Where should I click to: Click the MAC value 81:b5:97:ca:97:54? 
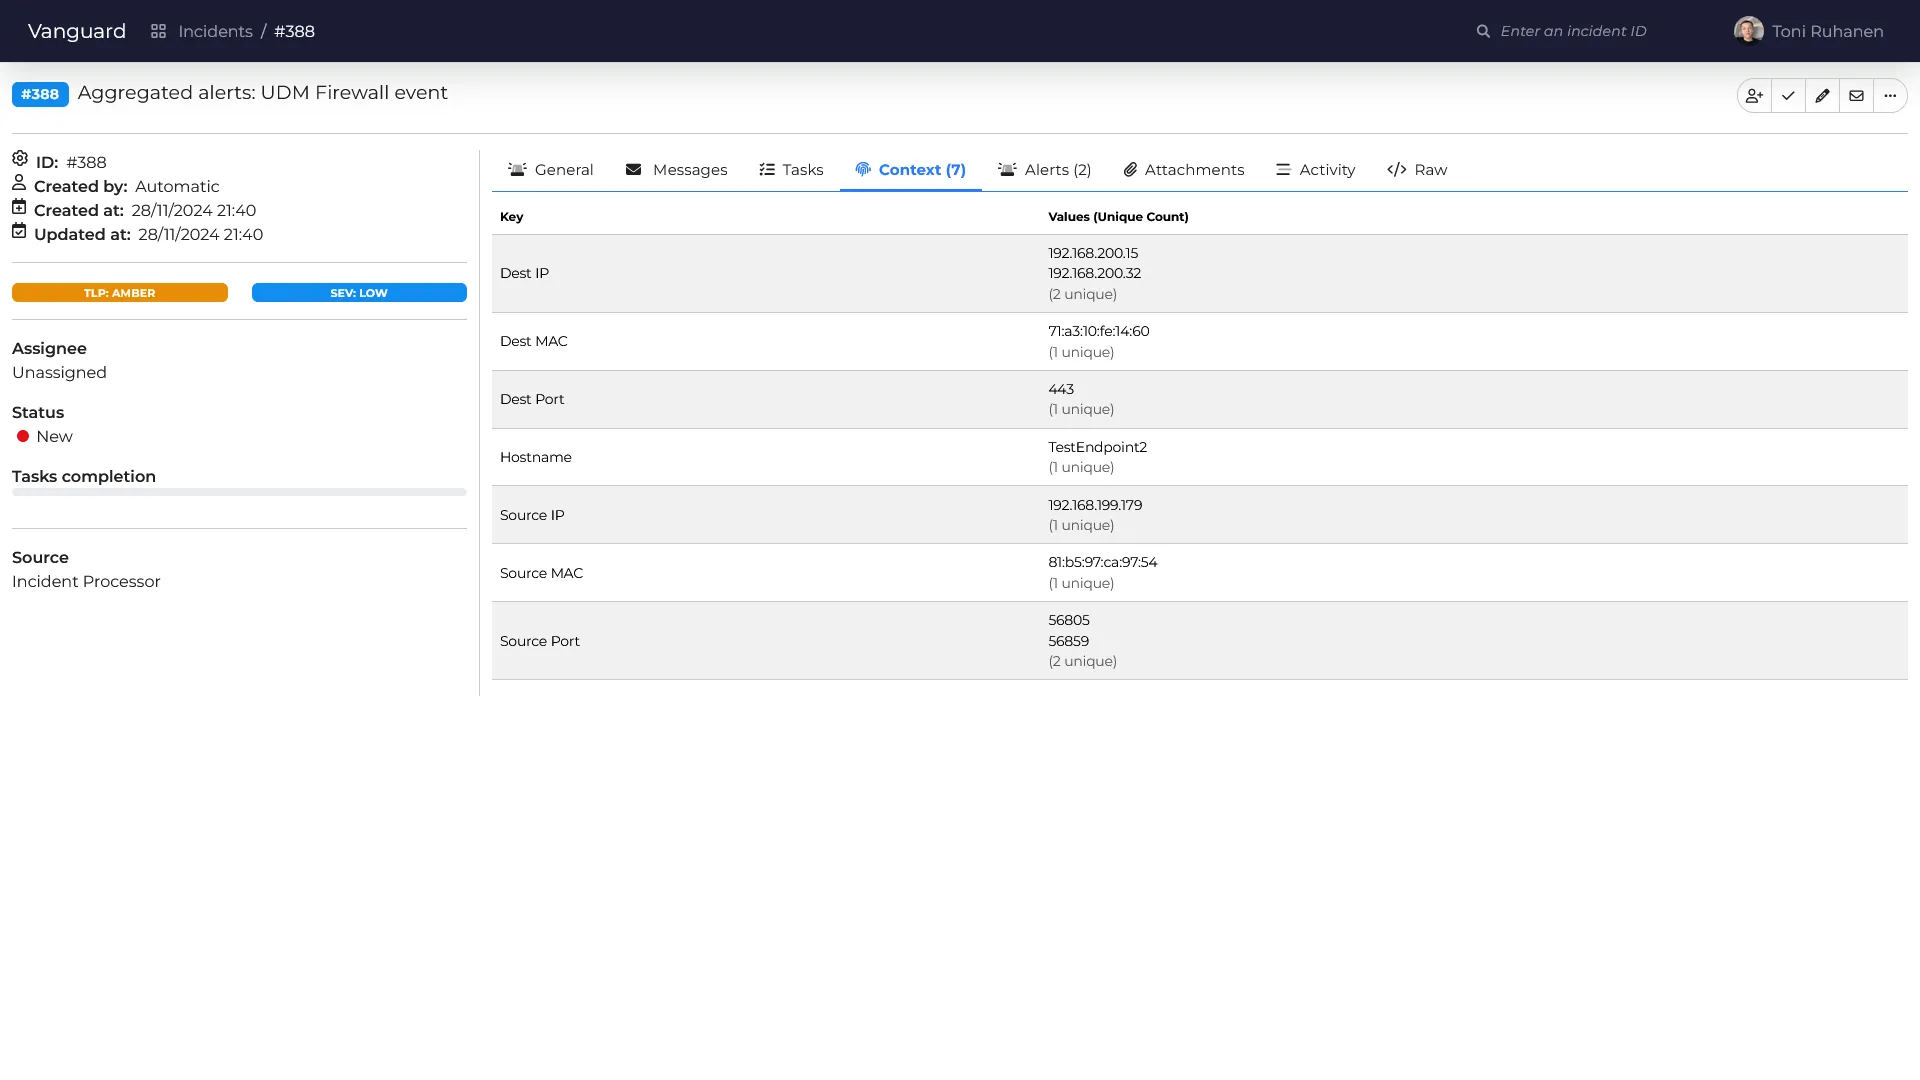[1102, 563]
